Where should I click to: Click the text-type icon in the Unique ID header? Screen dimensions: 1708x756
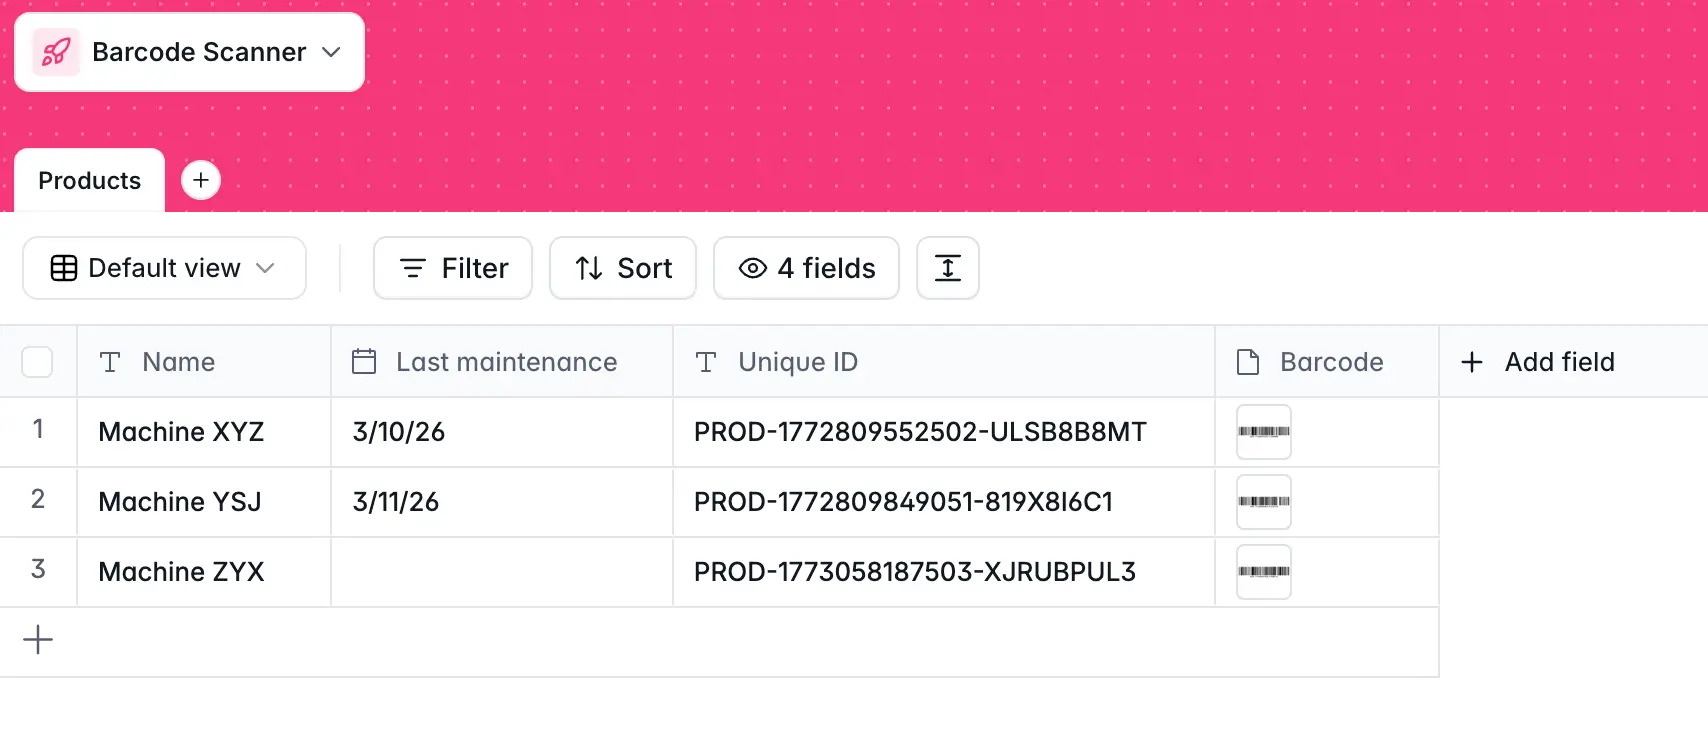click(x=706, y=362)
